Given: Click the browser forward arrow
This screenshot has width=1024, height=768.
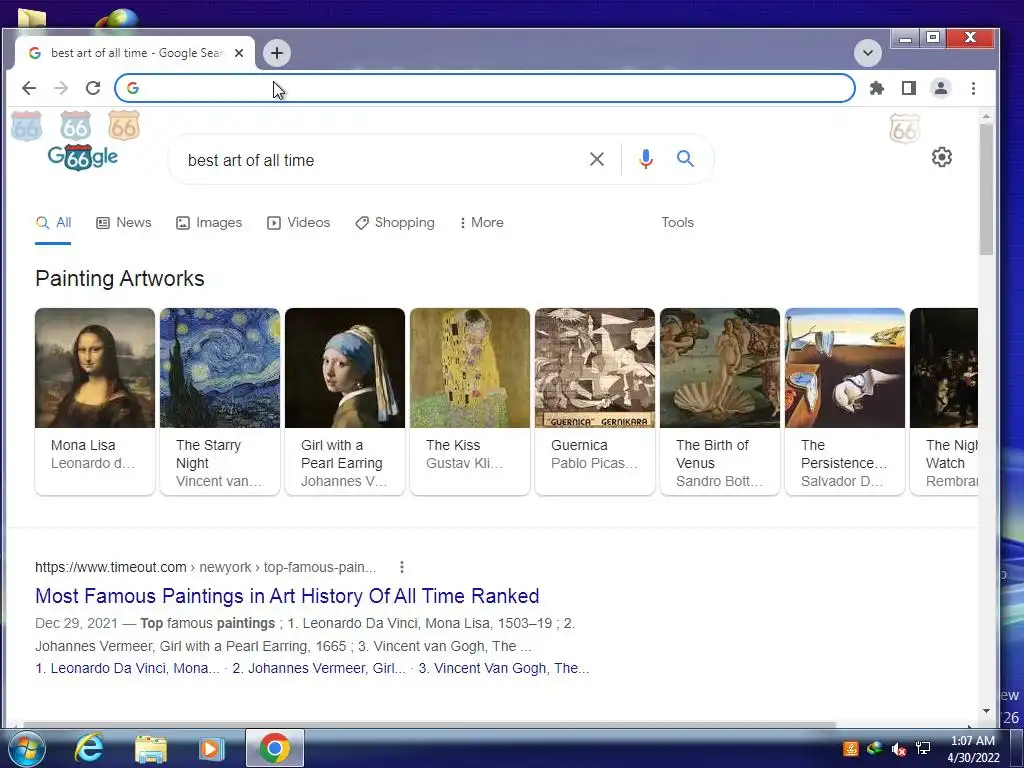Looking at the screenshot, I should [x=61, y=88].
